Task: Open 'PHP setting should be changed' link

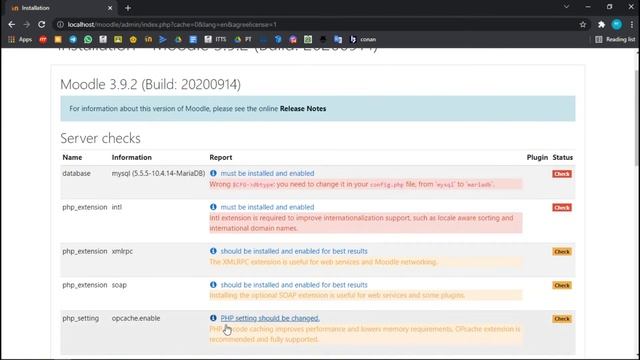Action: [270, 318]
